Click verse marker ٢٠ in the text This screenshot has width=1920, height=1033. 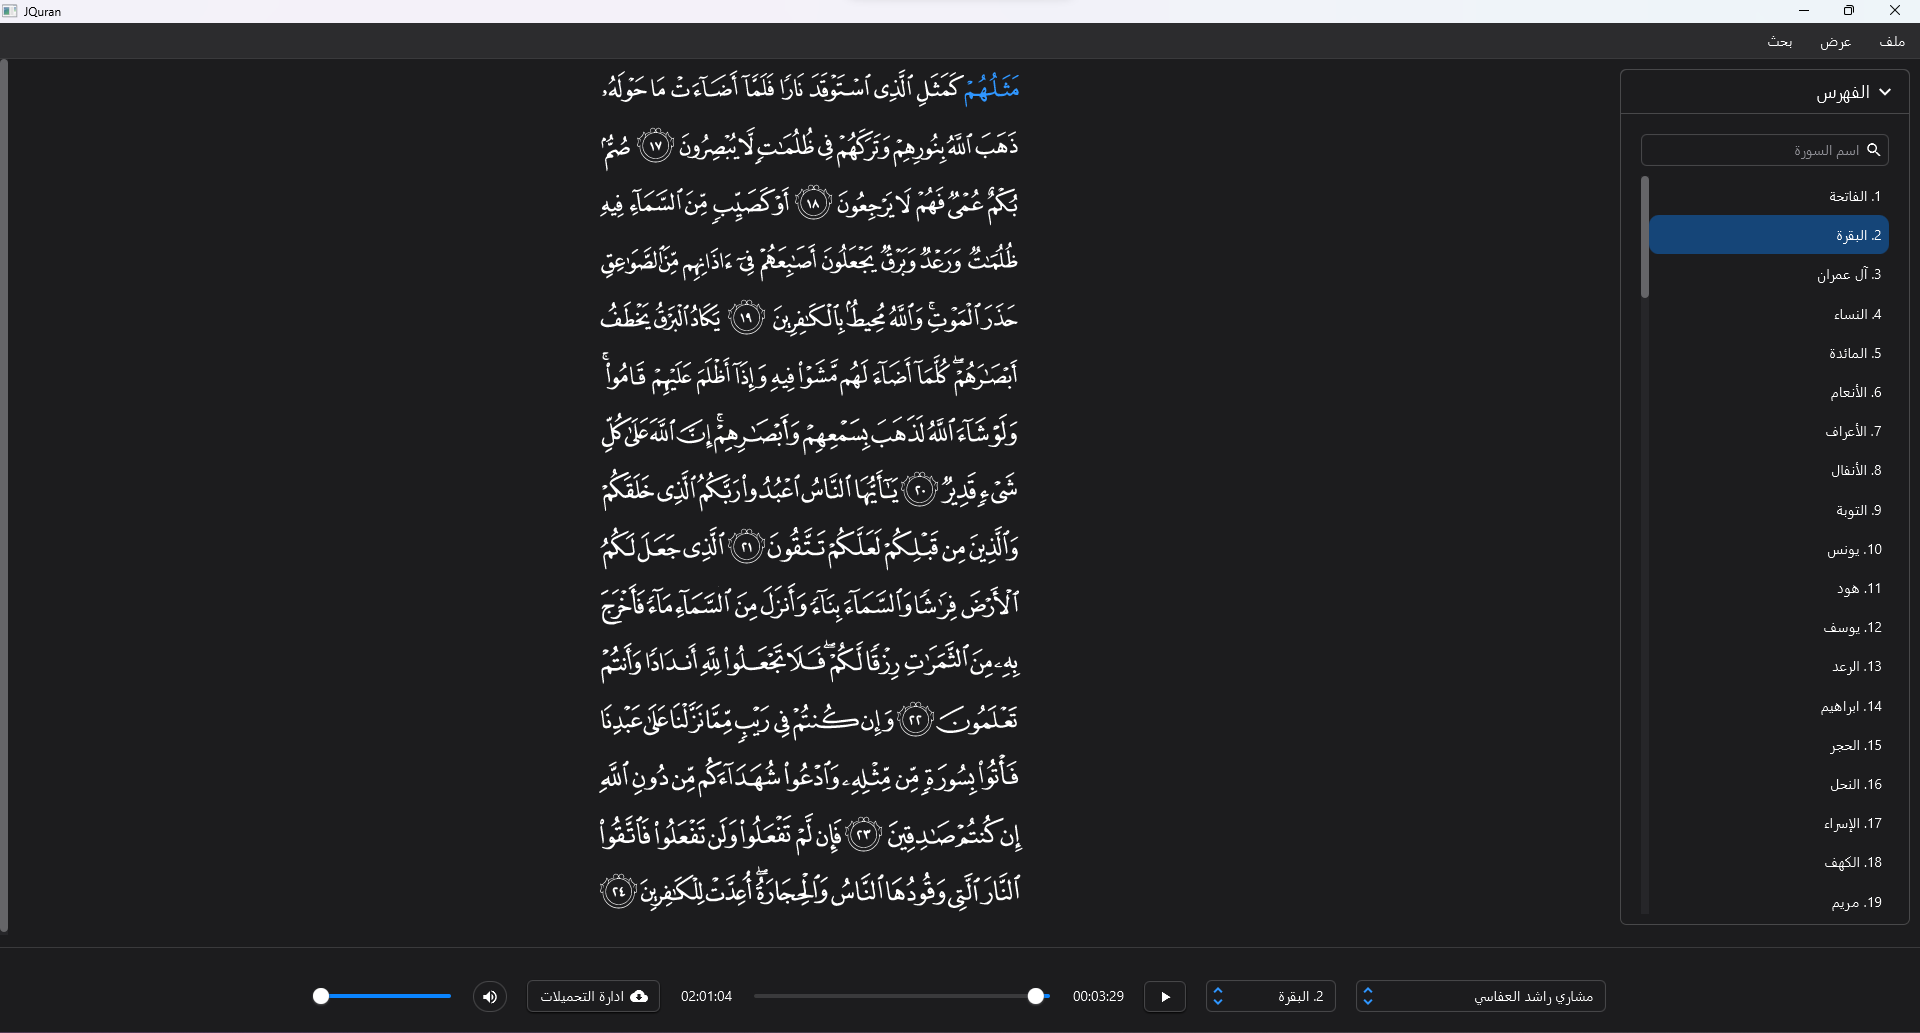(x=919, y=491)
